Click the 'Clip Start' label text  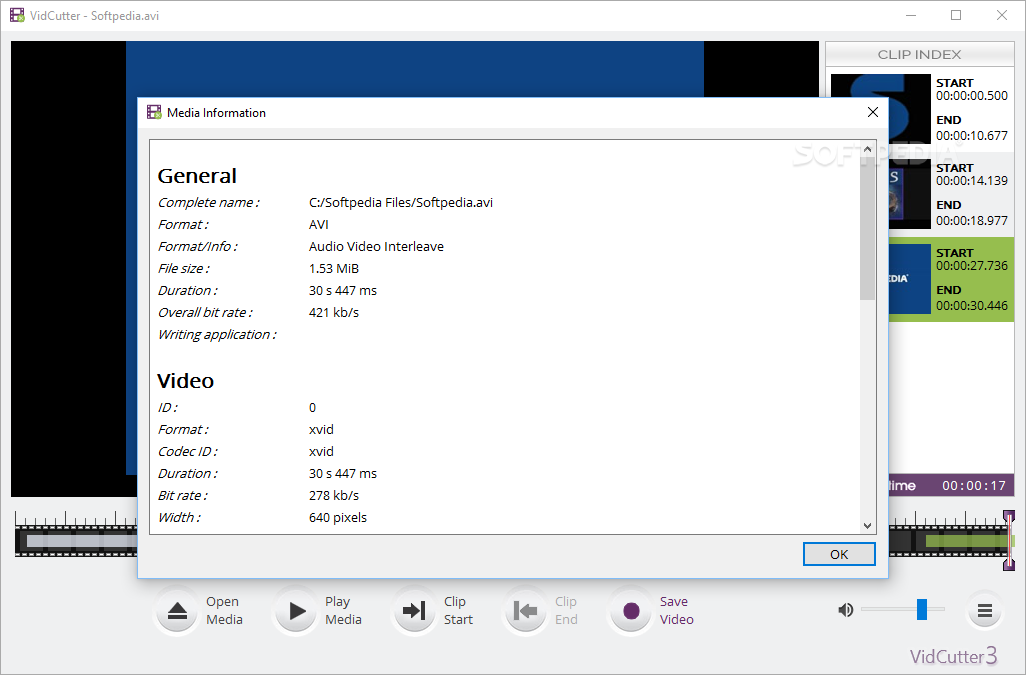coord(458,610)
